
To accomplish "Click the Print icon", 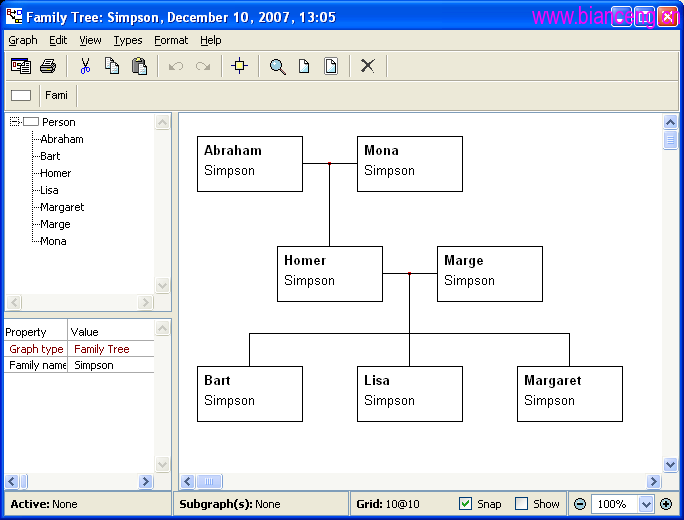I will pyautogui.click(x=48, y=66).
